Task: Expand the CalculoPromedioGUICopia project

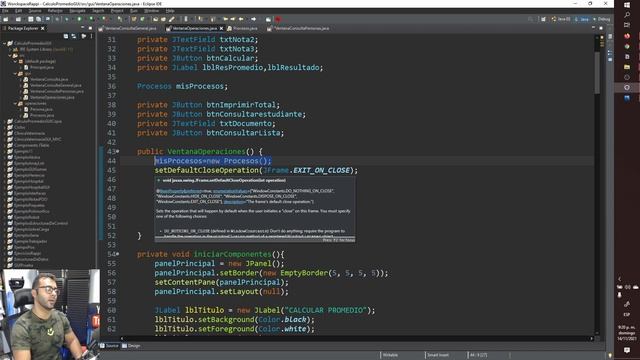Action: click(x=4, y=122)
